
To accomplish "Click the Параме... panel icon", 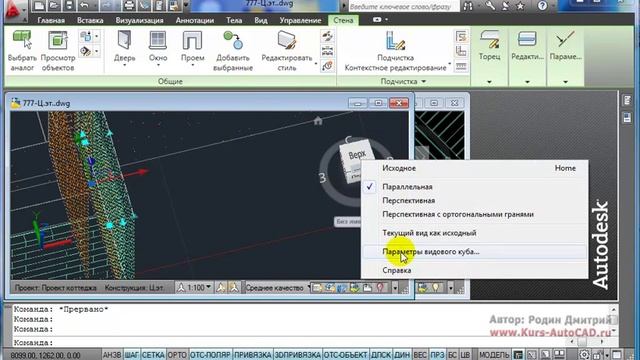I will point(565,40).
